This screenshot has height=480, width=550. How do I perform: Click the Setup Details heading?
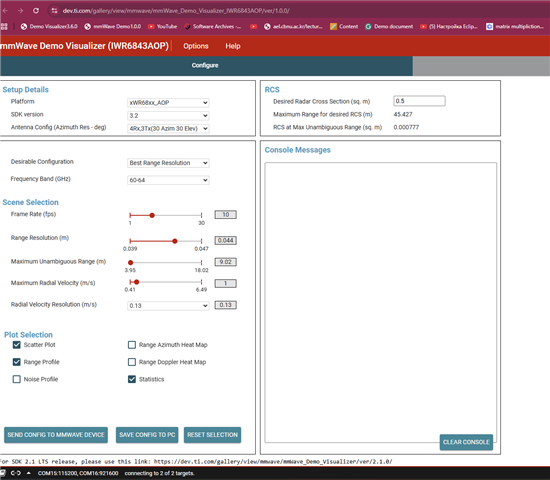tap(26, 89)
